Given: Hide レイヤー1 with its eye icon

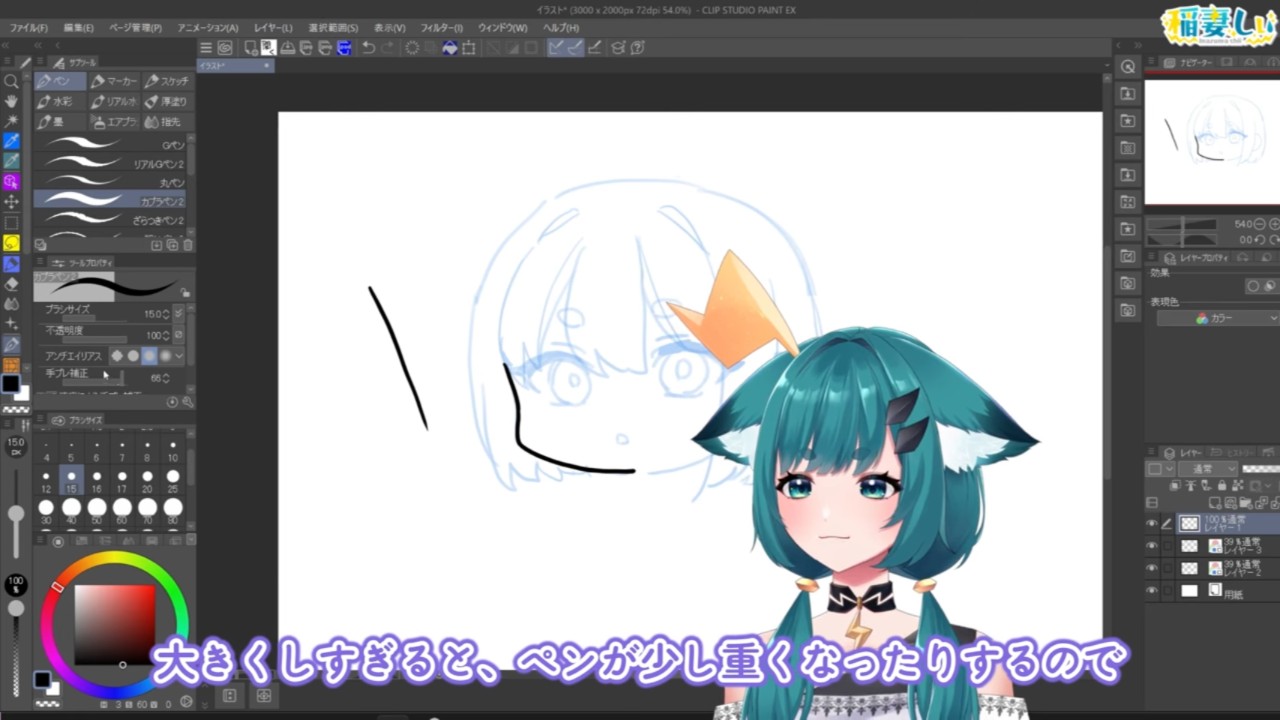Looking at the screenshot, I should pyautogui.click(x=1151, y=524).
